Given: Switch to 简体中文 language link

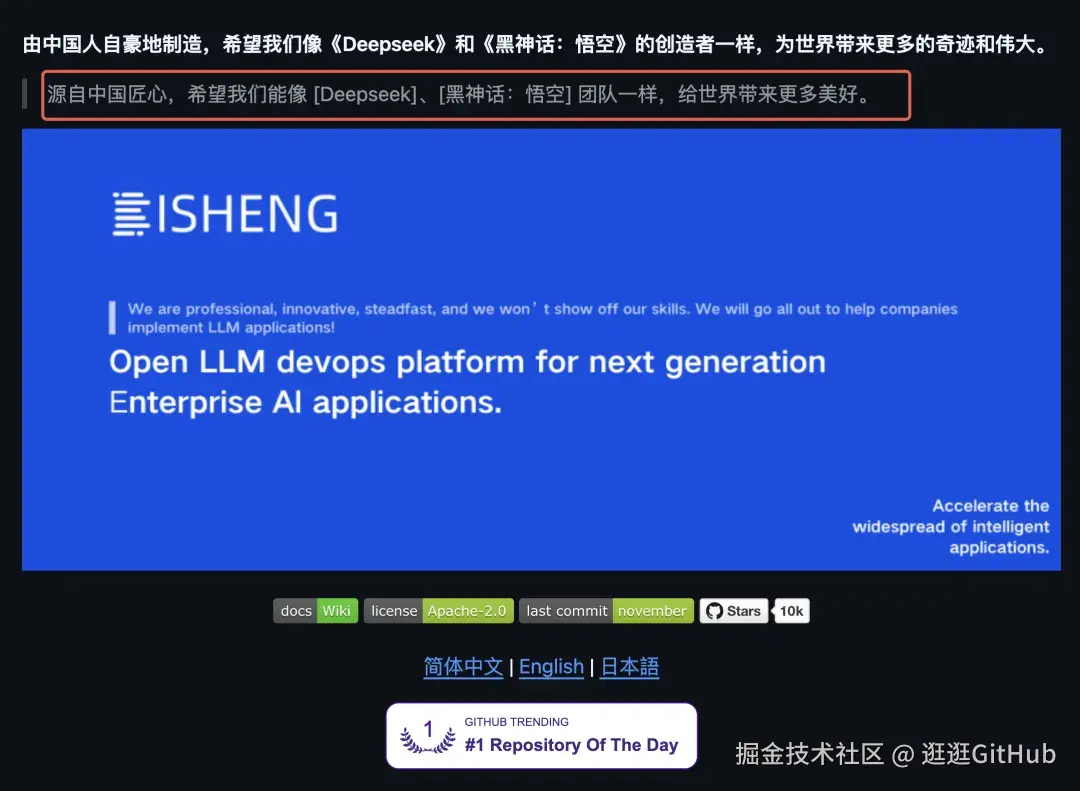Looking at the screenshot, I should 463,666.
